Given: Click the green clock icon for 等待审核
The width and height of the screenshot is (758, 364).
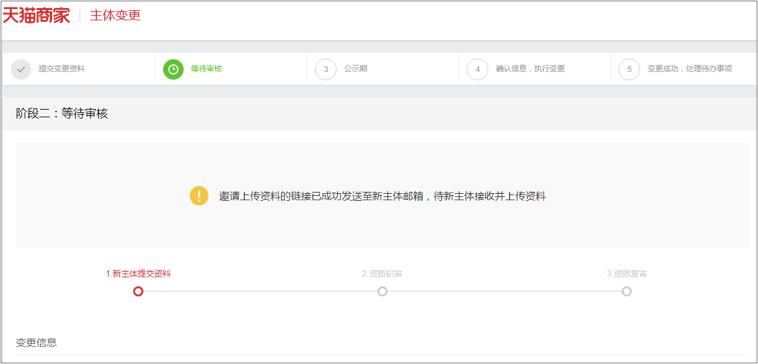Looking at the screenshot, I should pos(173,69).
